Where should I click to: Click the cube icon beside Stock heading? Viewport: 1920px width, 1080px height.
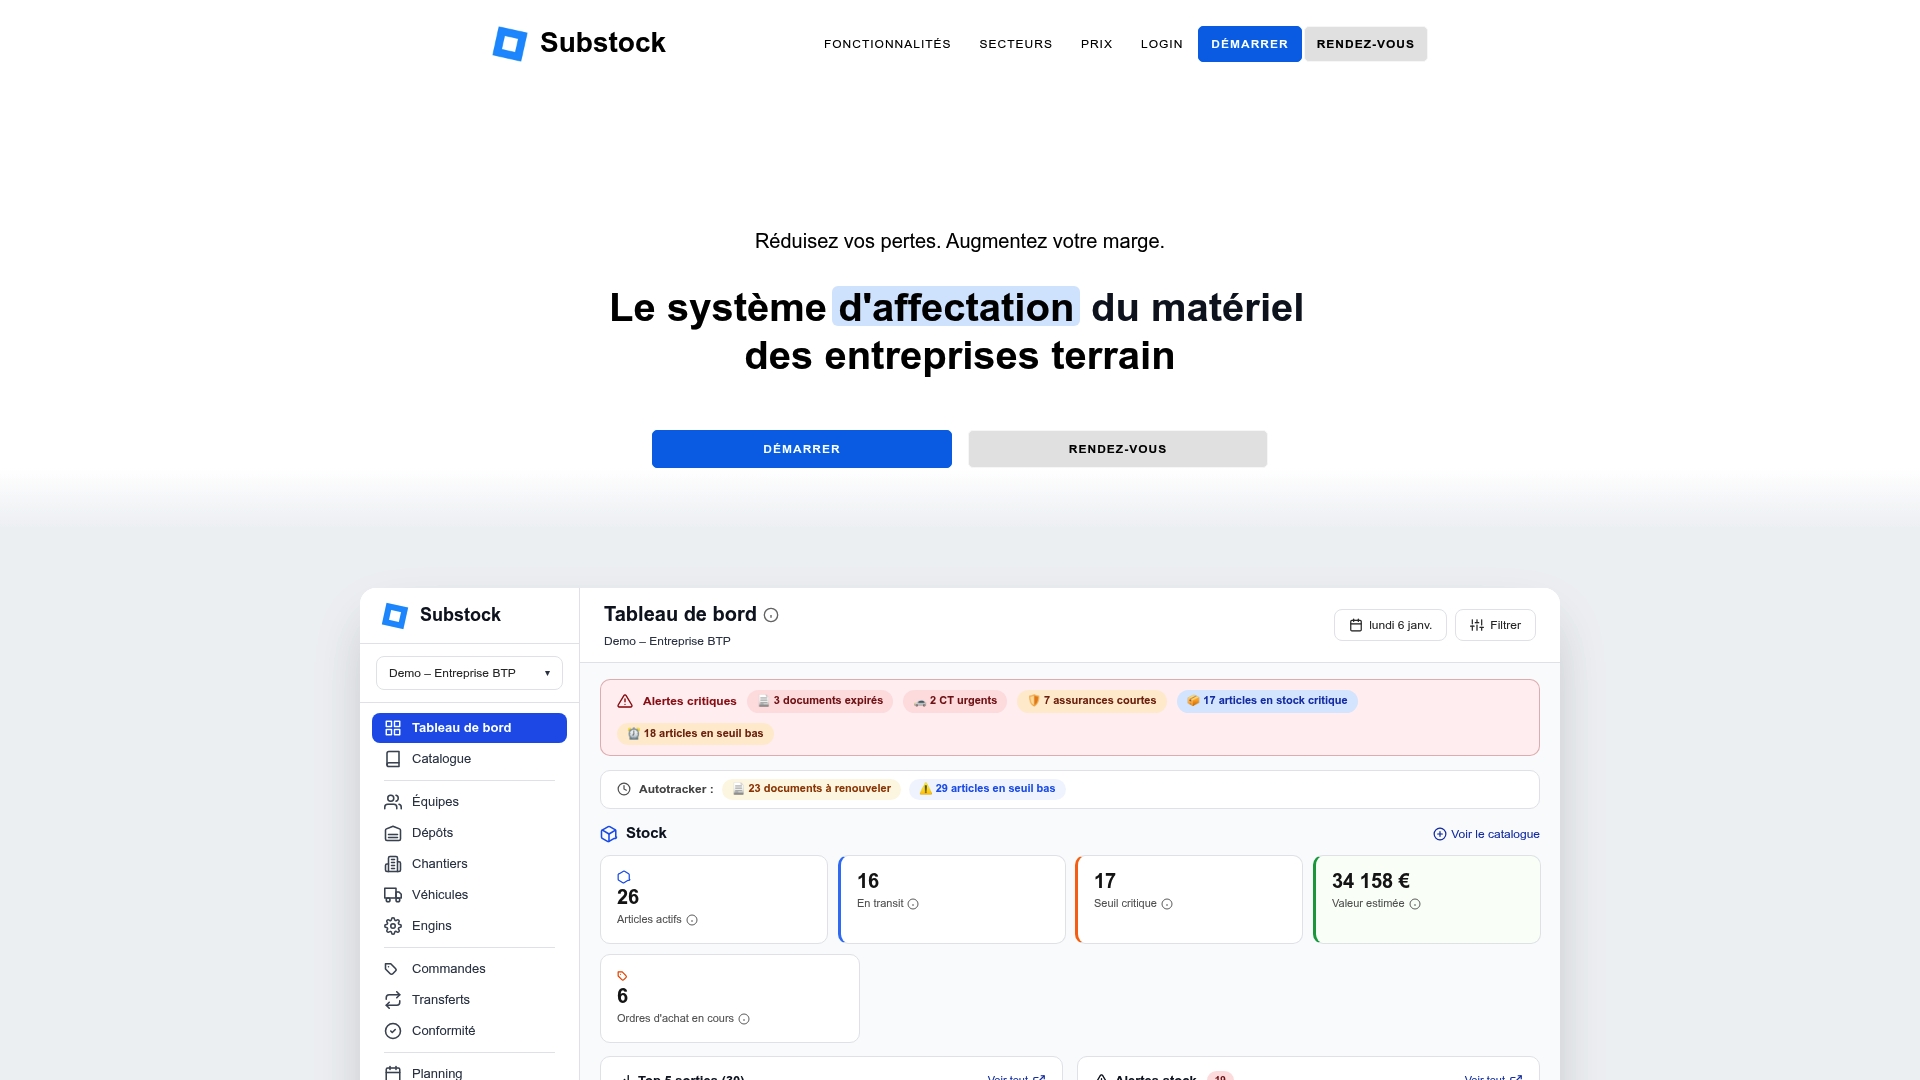(x=609, y=834)
